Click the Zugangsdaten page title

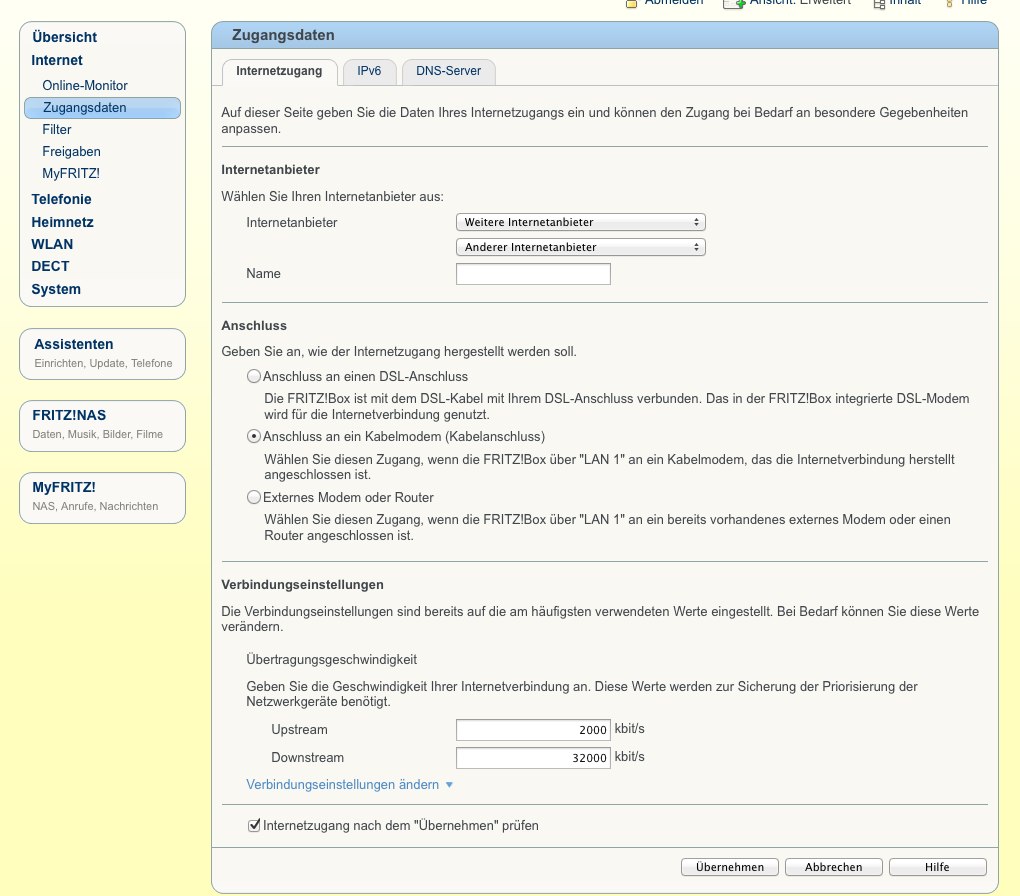tap(283, 35)
